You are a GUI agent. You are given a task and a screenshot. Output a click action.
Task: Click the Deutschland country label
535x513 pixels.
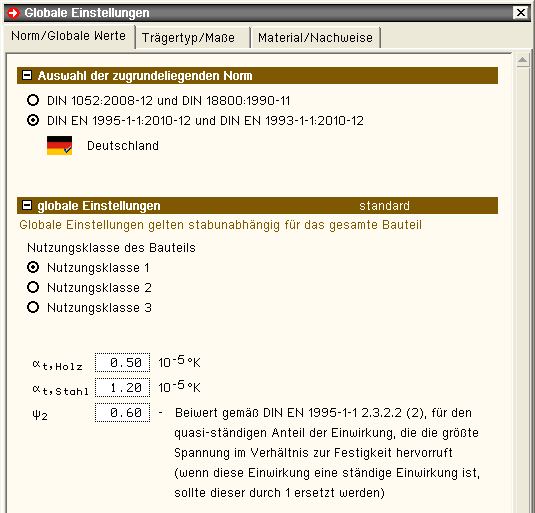click(123, 146)
